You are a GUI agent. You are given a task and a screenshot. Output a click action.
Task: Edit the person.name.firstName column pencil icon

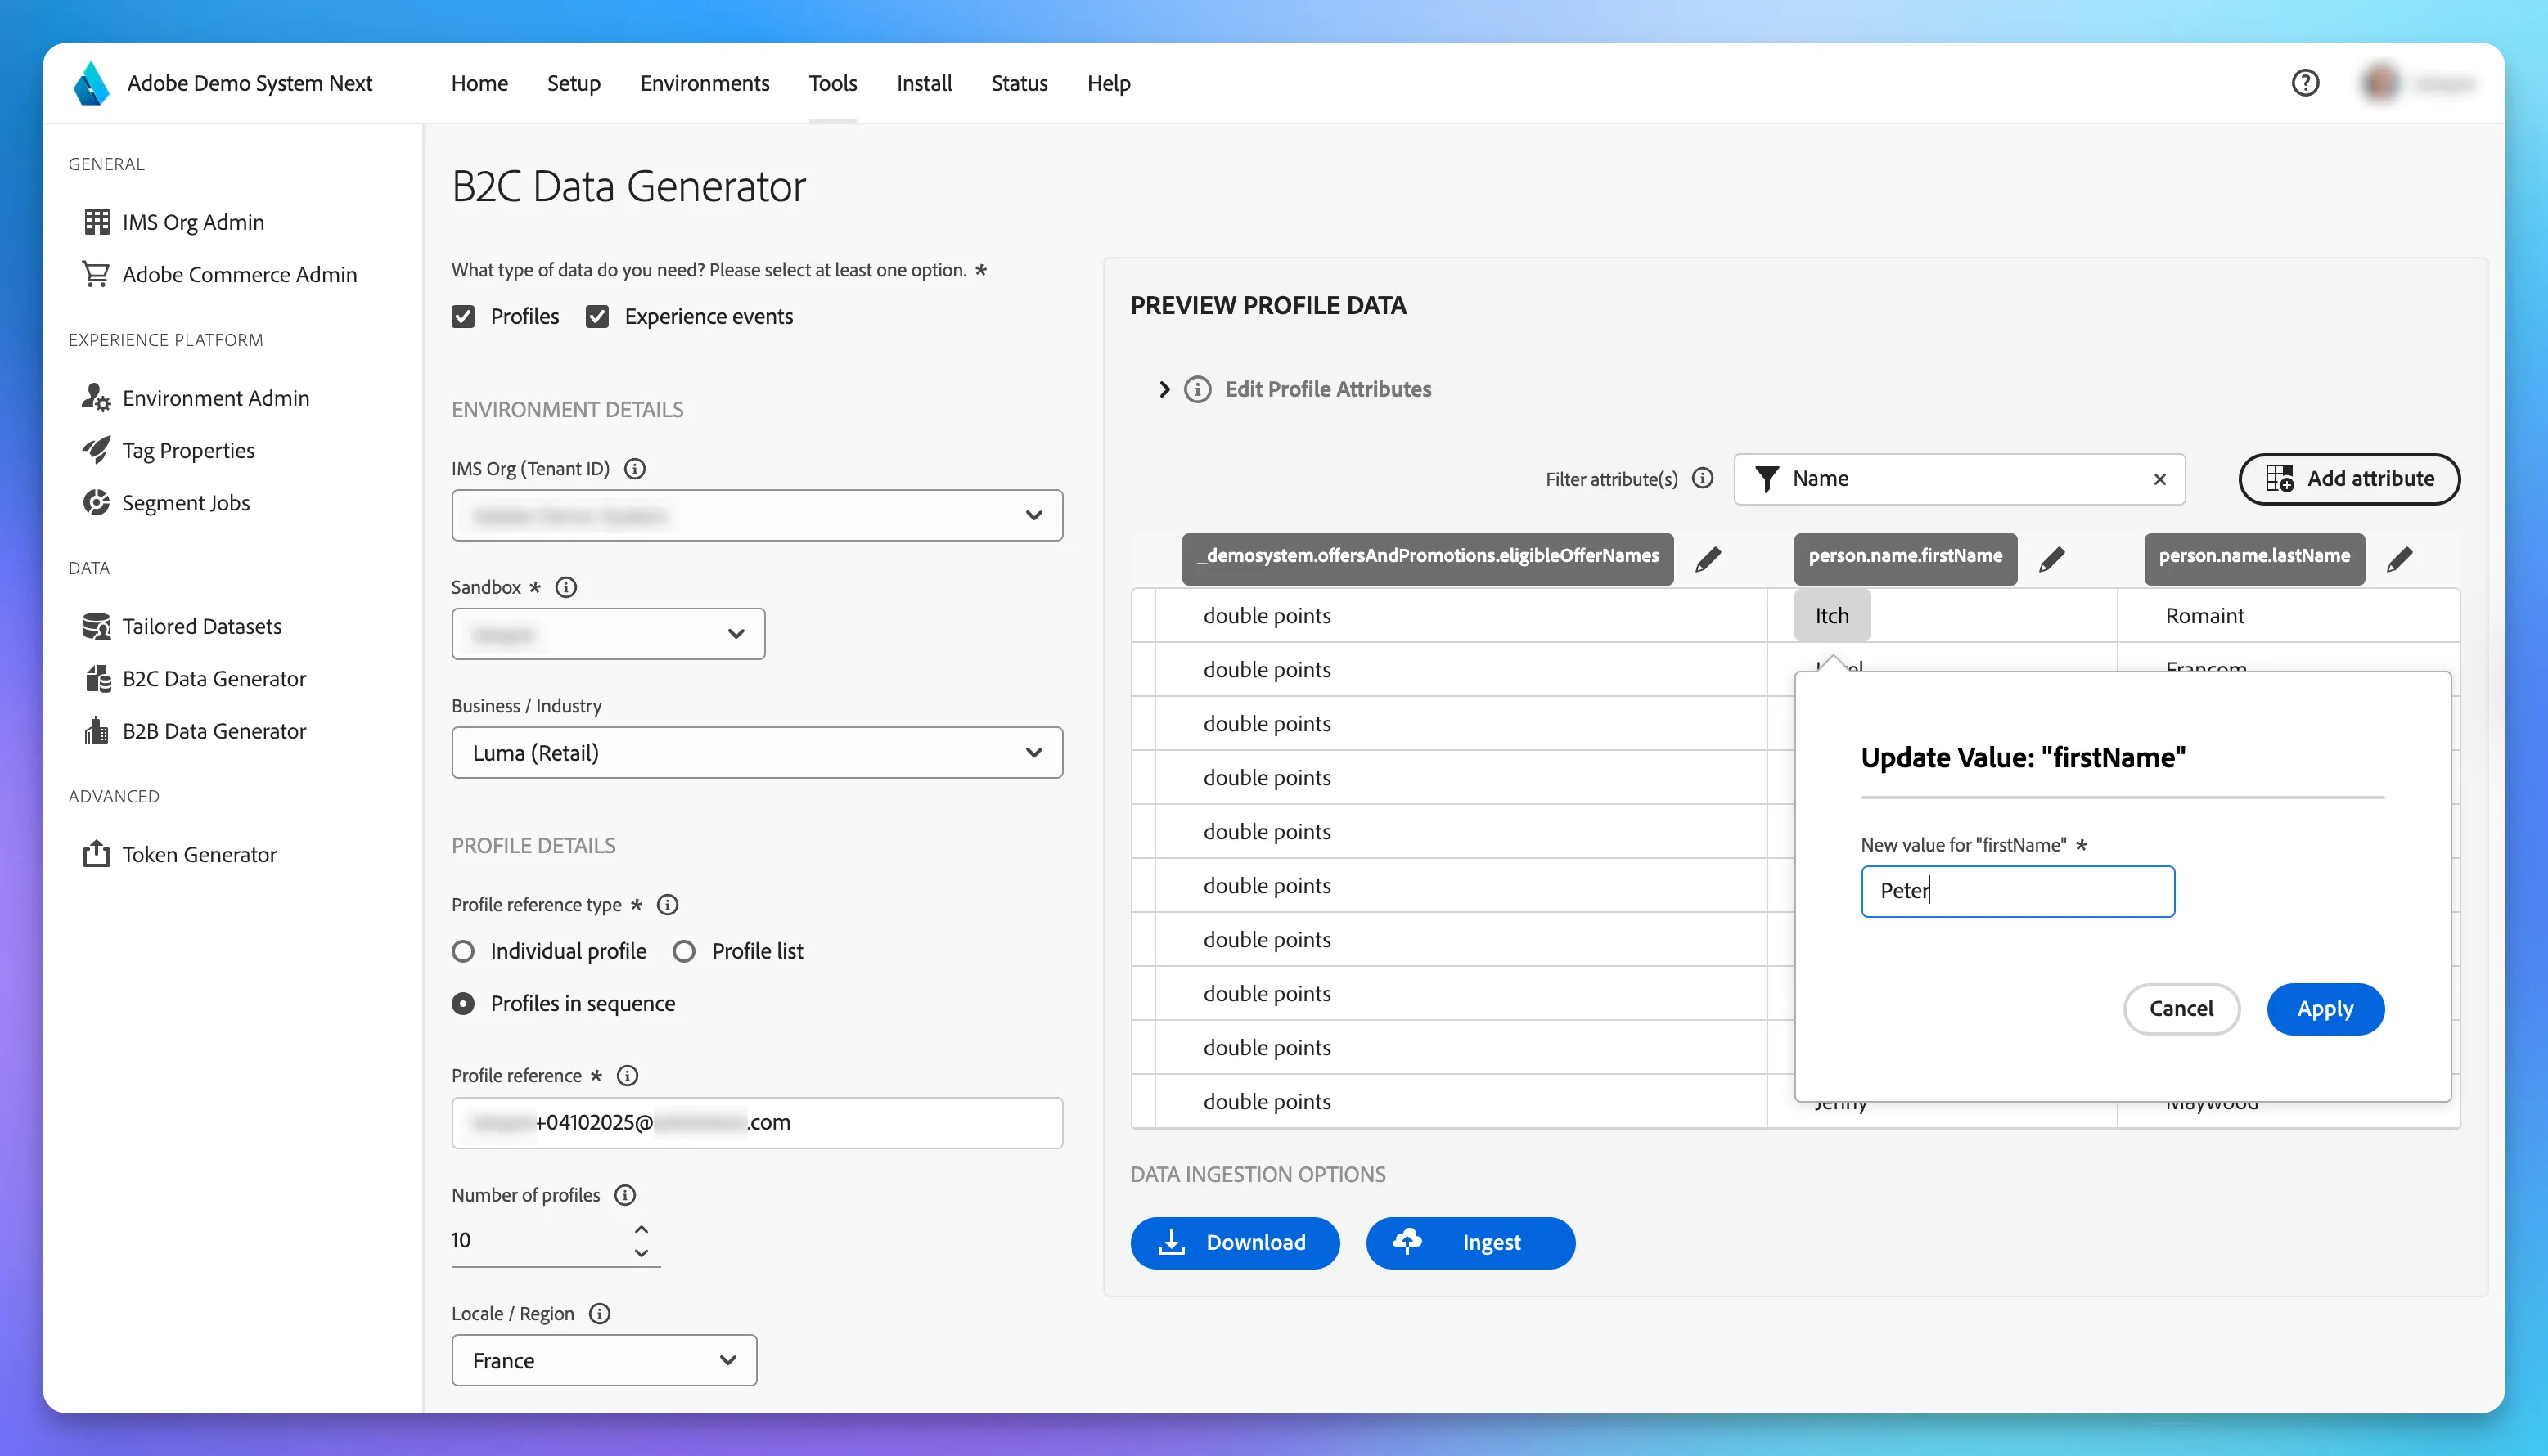click(2051, 559)
